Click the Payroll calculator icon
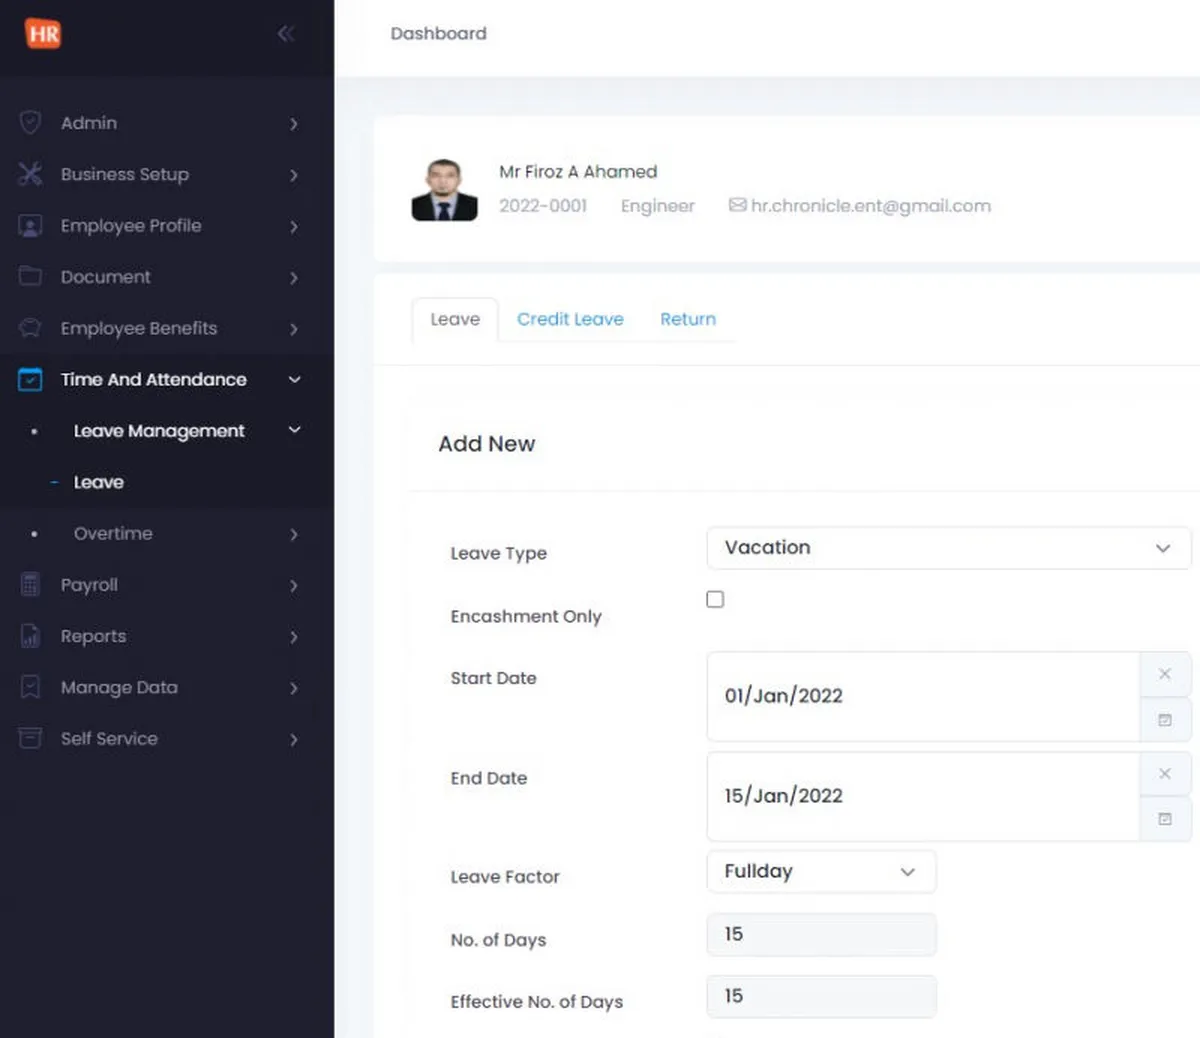Viewport: 1200px width, 1038px height. (30, 585)
